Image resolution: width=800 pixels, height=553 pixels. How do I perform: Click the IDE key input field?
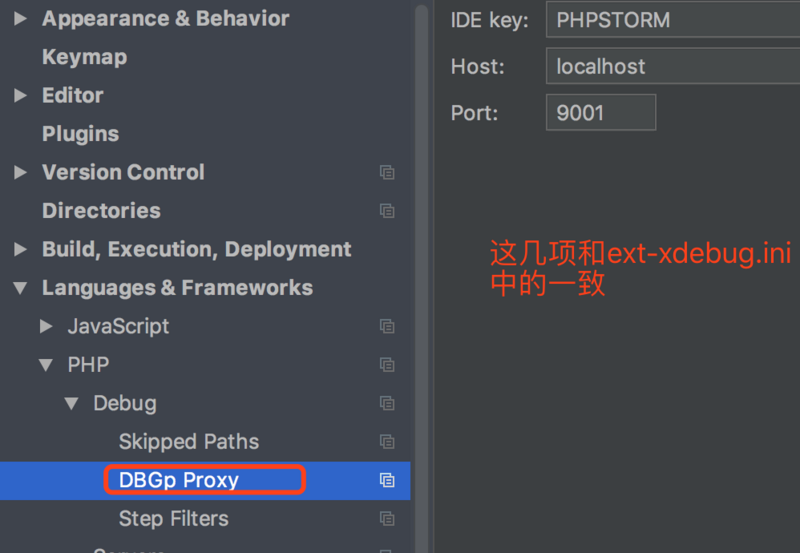672,20
